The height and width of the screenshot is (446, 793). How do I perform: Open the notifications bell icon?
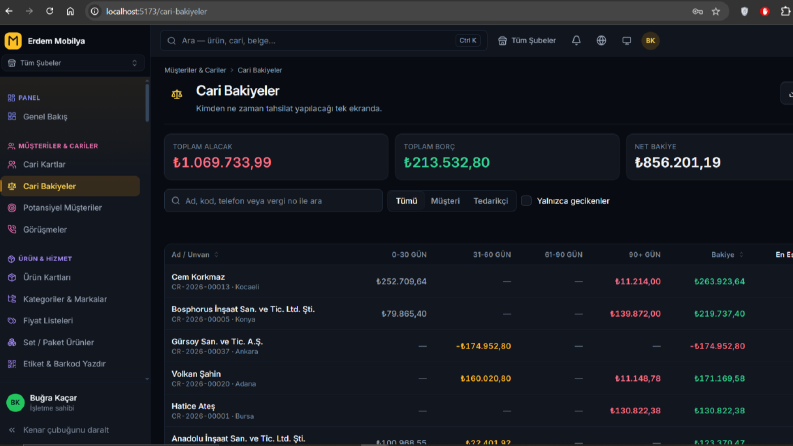576,40
